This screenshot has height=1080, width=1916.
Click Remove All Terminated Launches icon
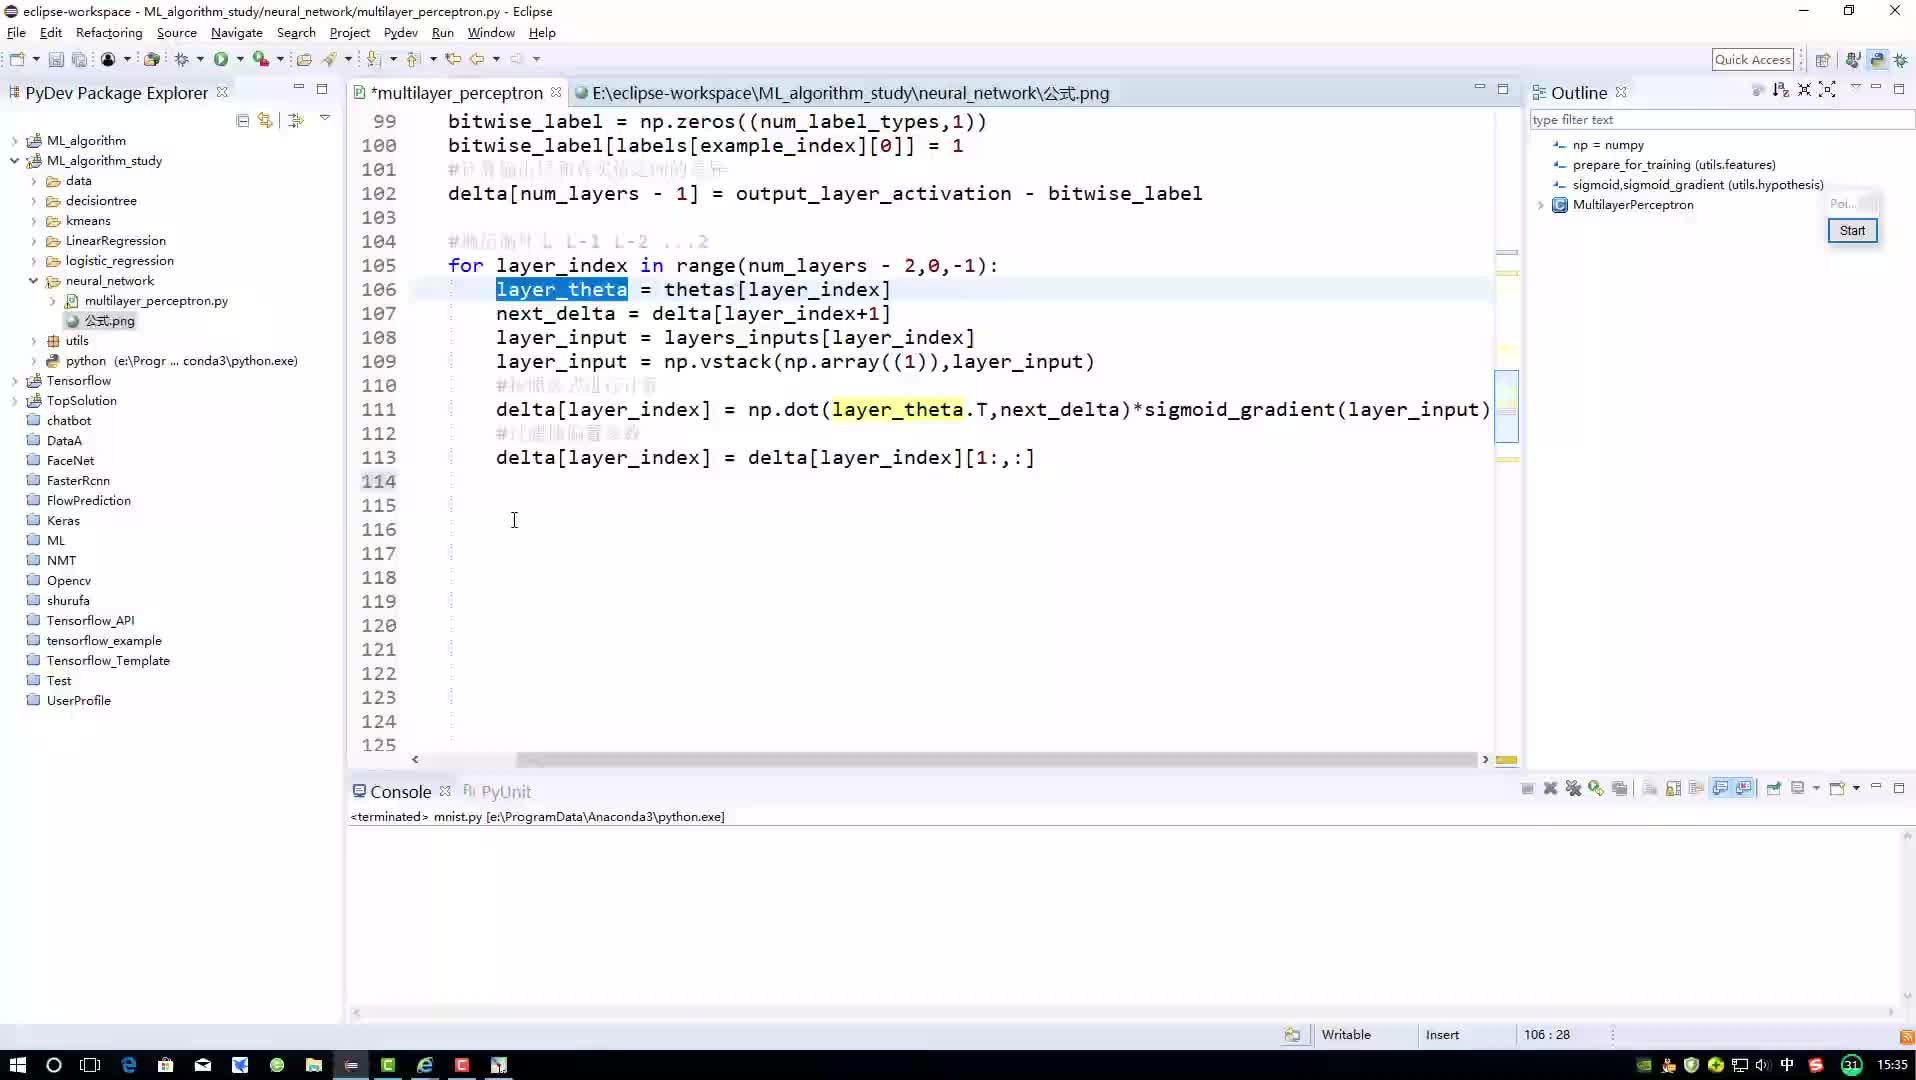[x=1573, y=789]
